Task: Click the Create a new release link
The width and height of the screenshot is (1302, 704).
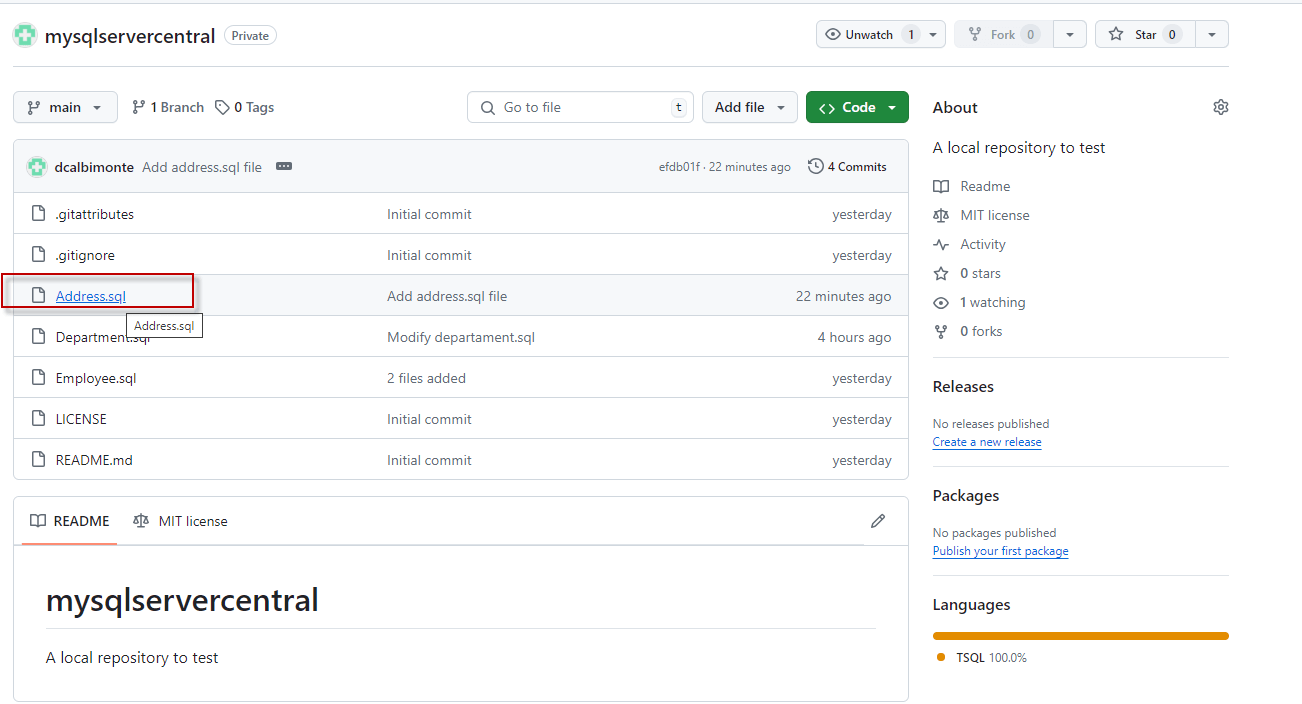Action: [x=987, y=442]
